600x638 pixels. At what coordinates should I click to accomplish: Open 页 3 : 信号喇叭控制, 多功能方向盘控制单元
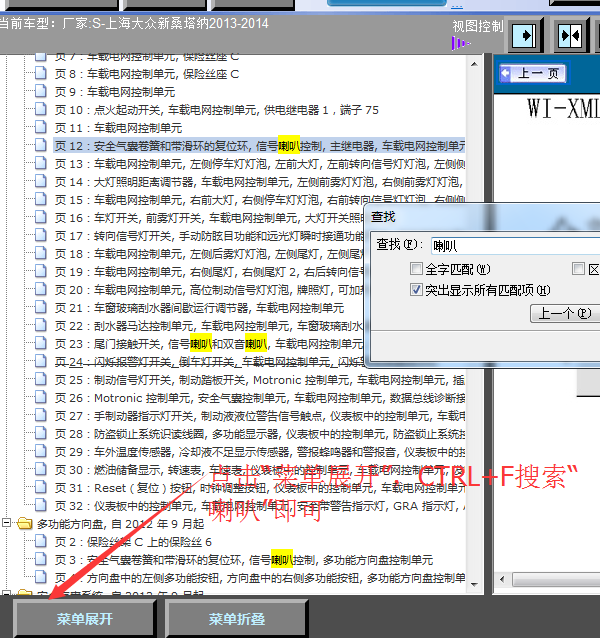coord(244,560)
